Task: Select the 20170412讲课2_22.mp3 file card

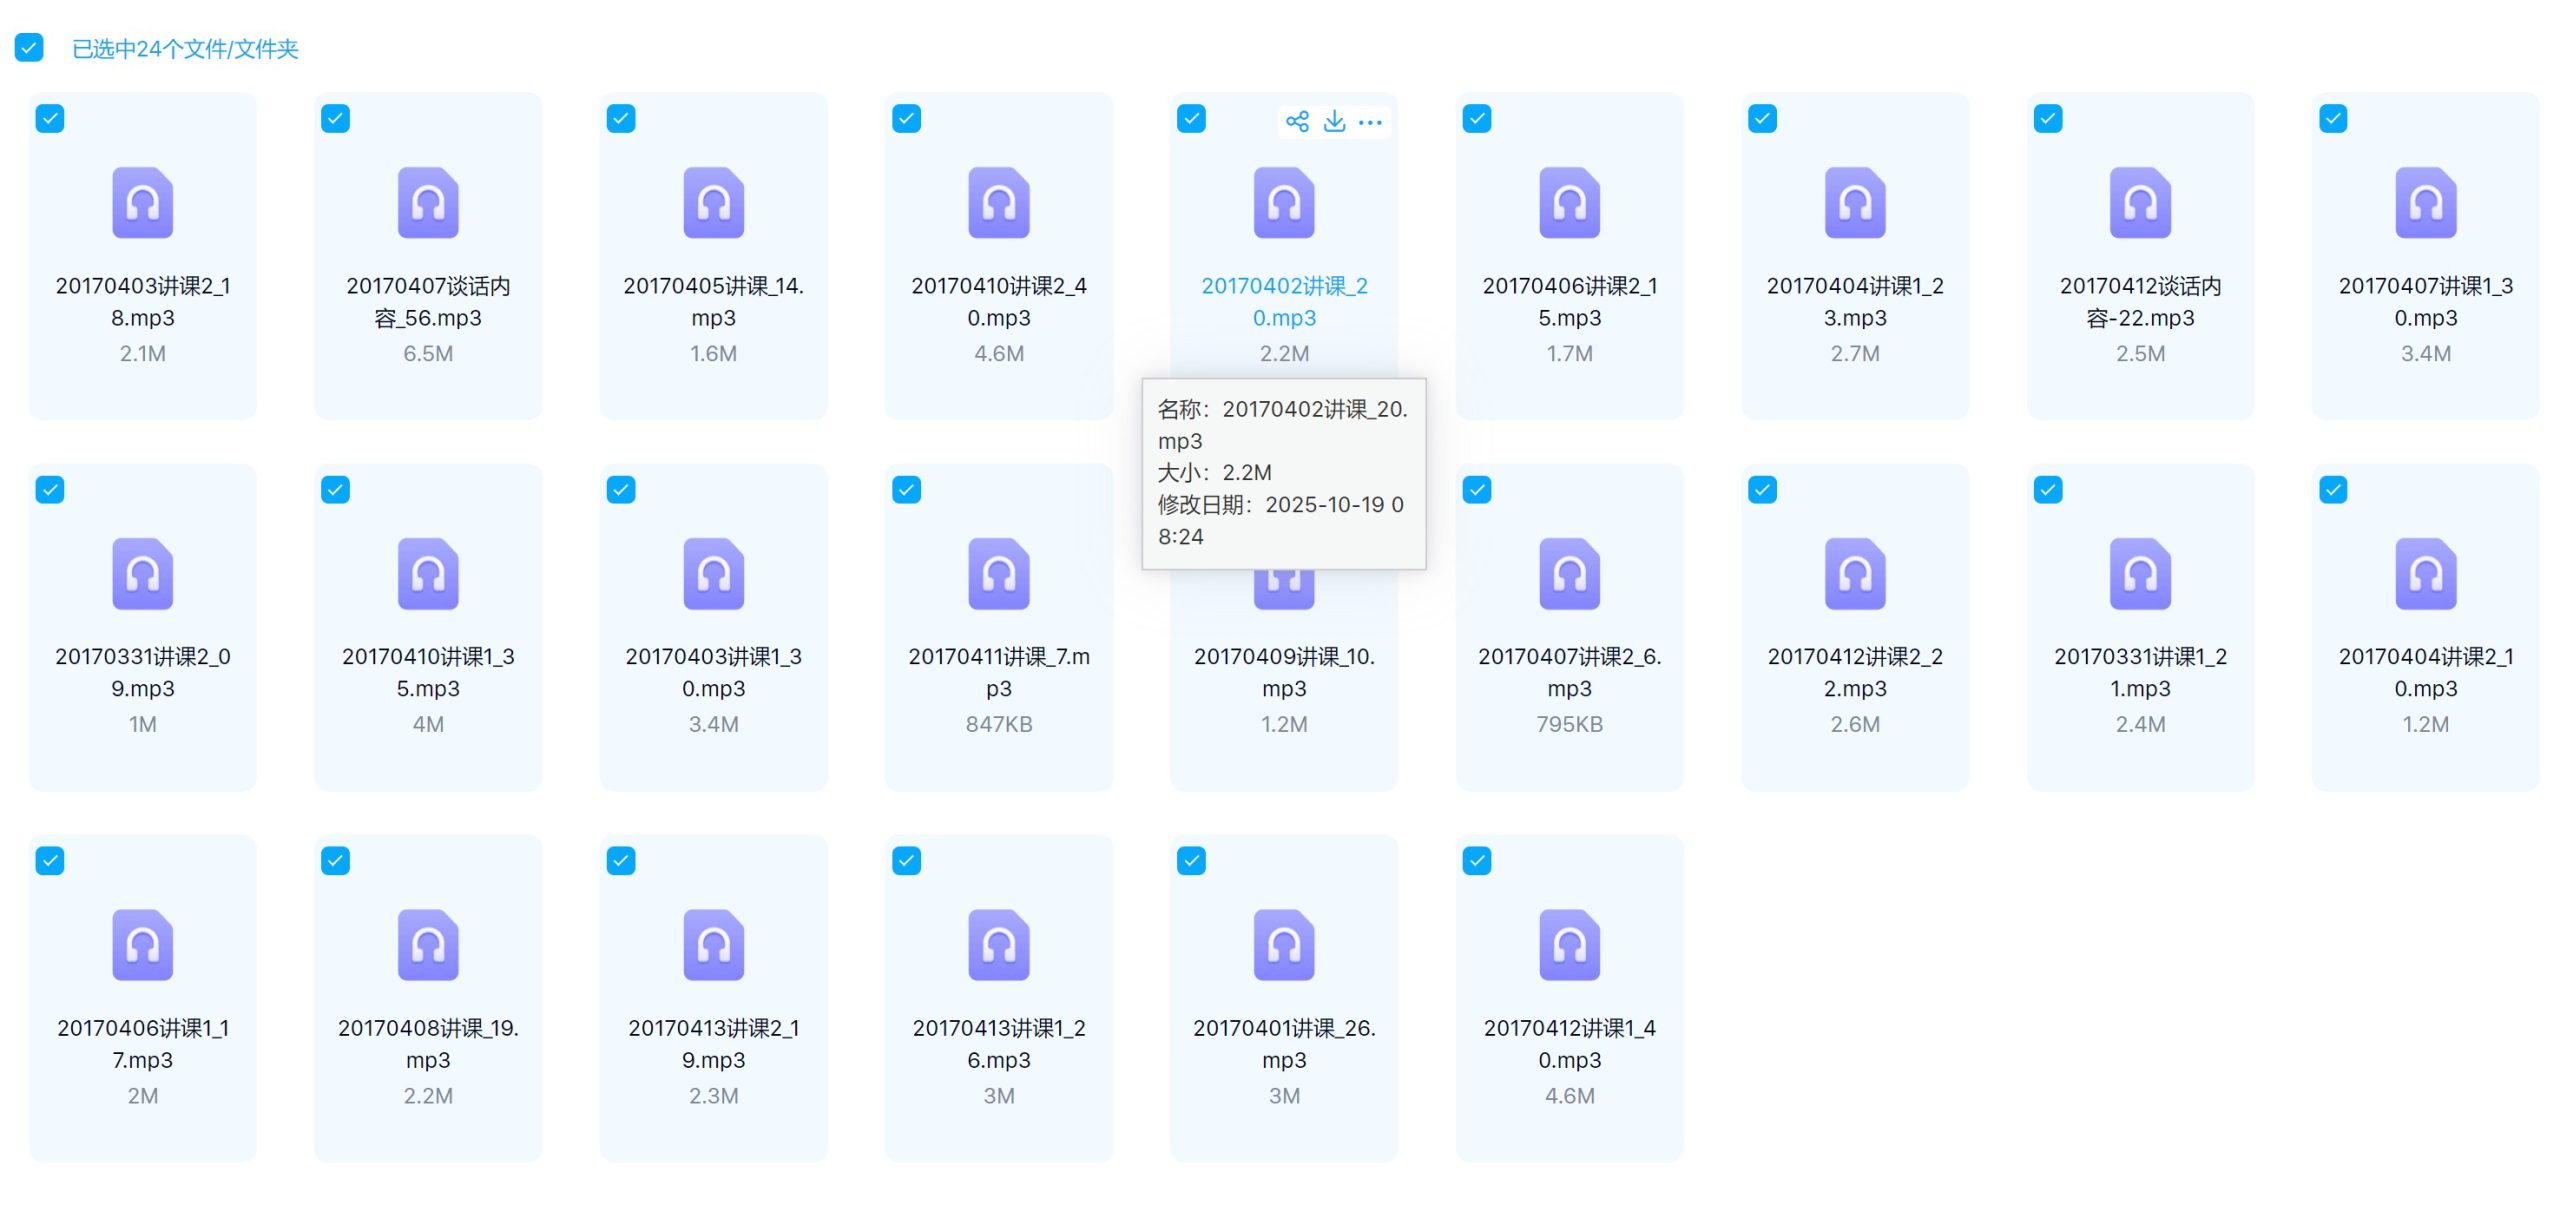Action: coord(1855,627)
